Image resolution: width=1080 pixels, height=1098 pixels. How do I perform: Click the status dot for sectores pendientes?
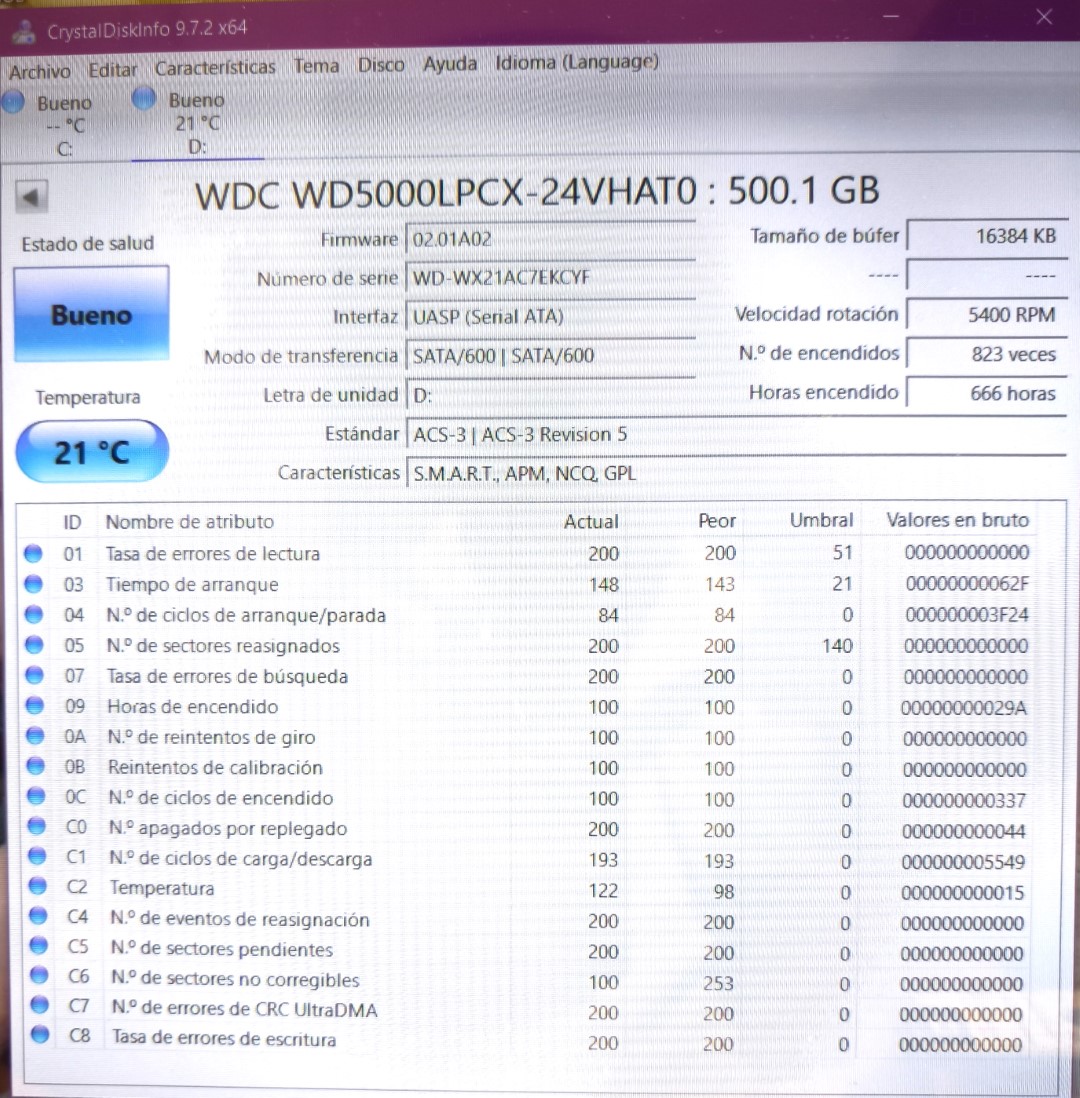point(39,947)
